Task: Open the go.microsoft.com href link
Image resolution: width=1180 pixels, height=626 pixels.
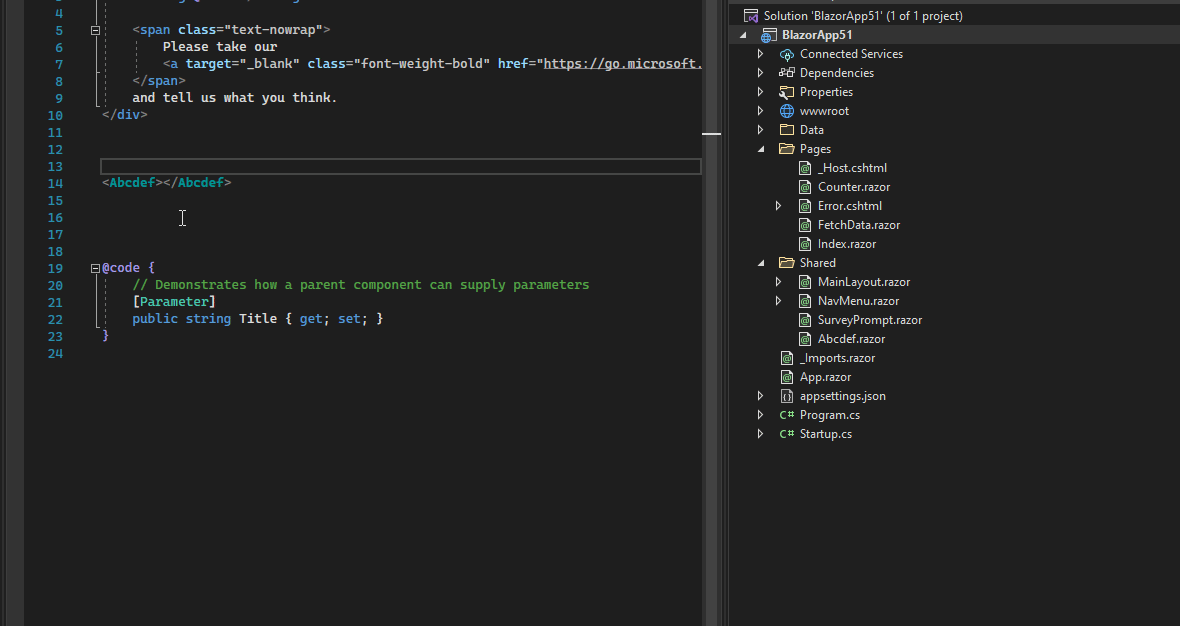Action: [622, 64]
